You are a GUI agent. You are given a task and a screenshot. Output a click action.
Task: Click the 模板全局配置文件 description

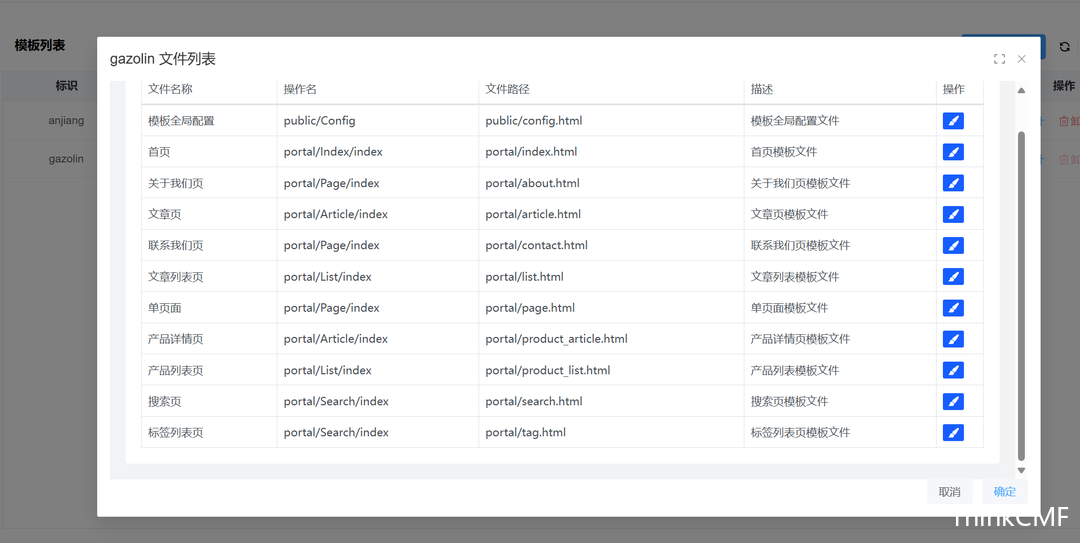coord(795,121)
